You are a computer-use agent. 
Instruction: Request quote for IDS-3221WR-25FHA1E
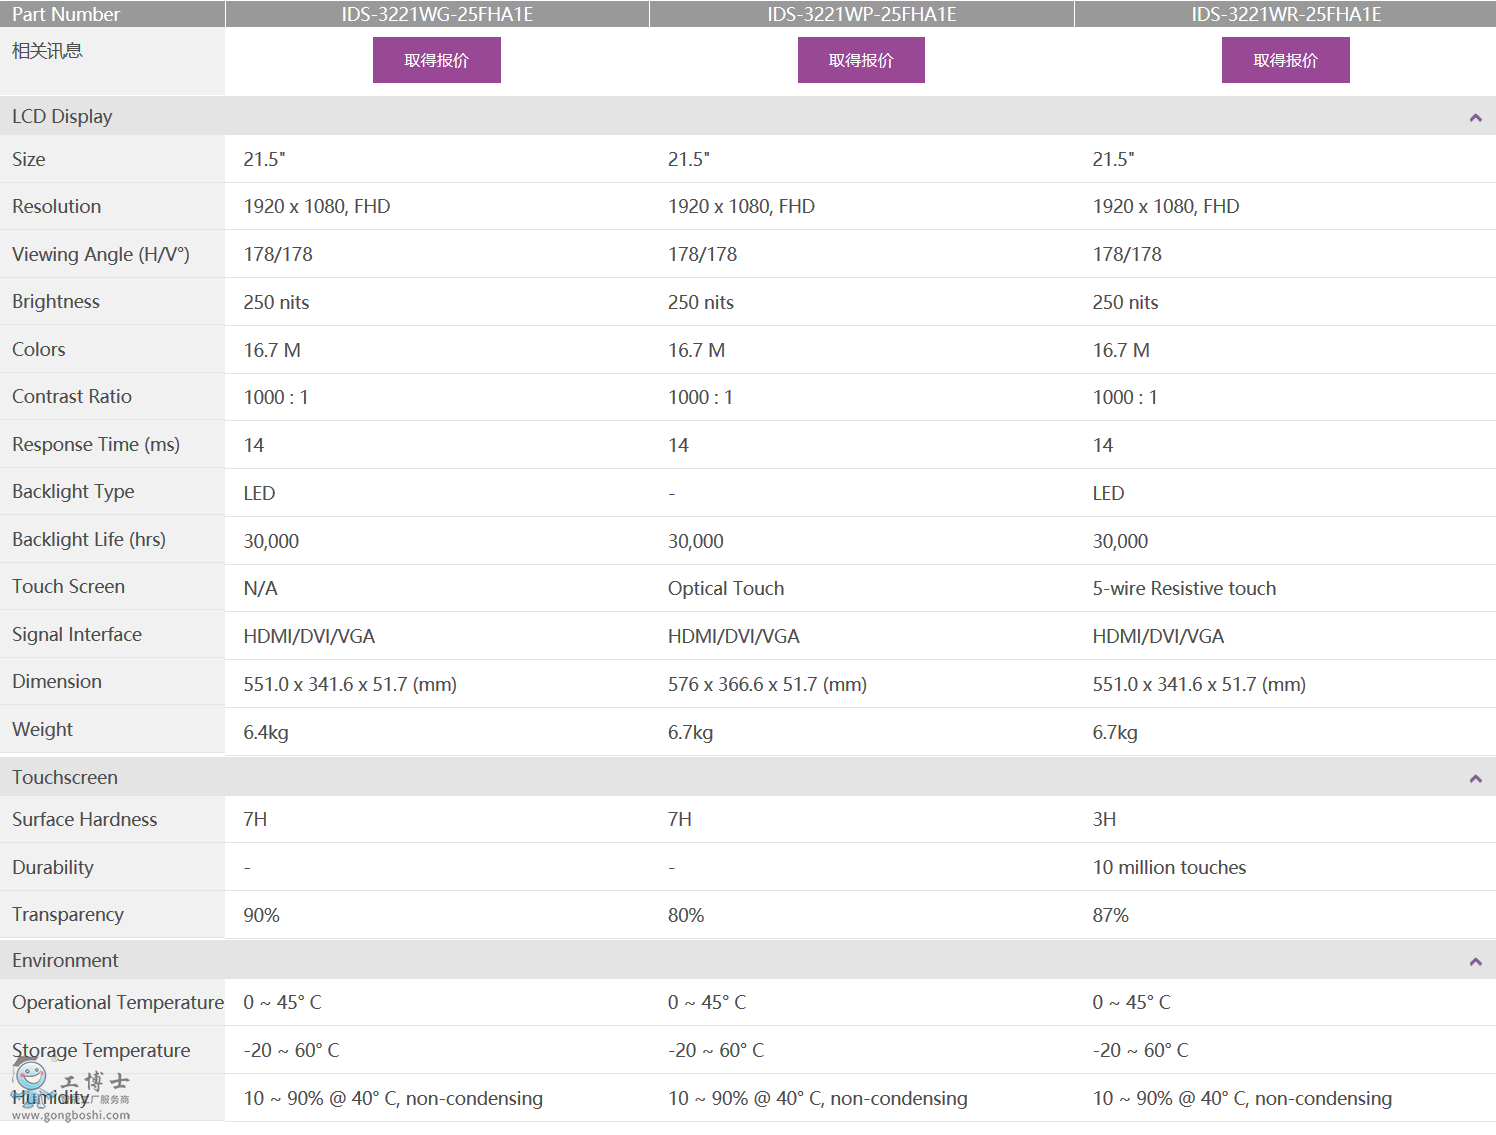pyautogui.click(x=1285, y=60)
